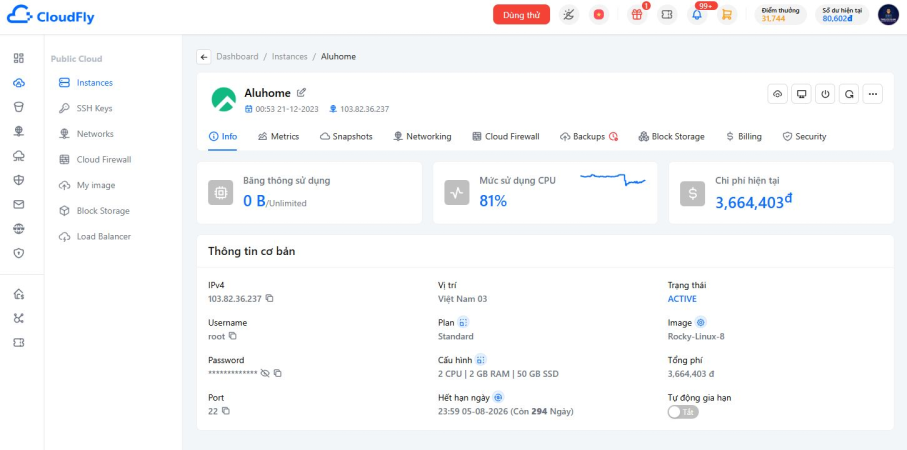
Task: Open the three-dots more actions menu
Action: (873, 94)
